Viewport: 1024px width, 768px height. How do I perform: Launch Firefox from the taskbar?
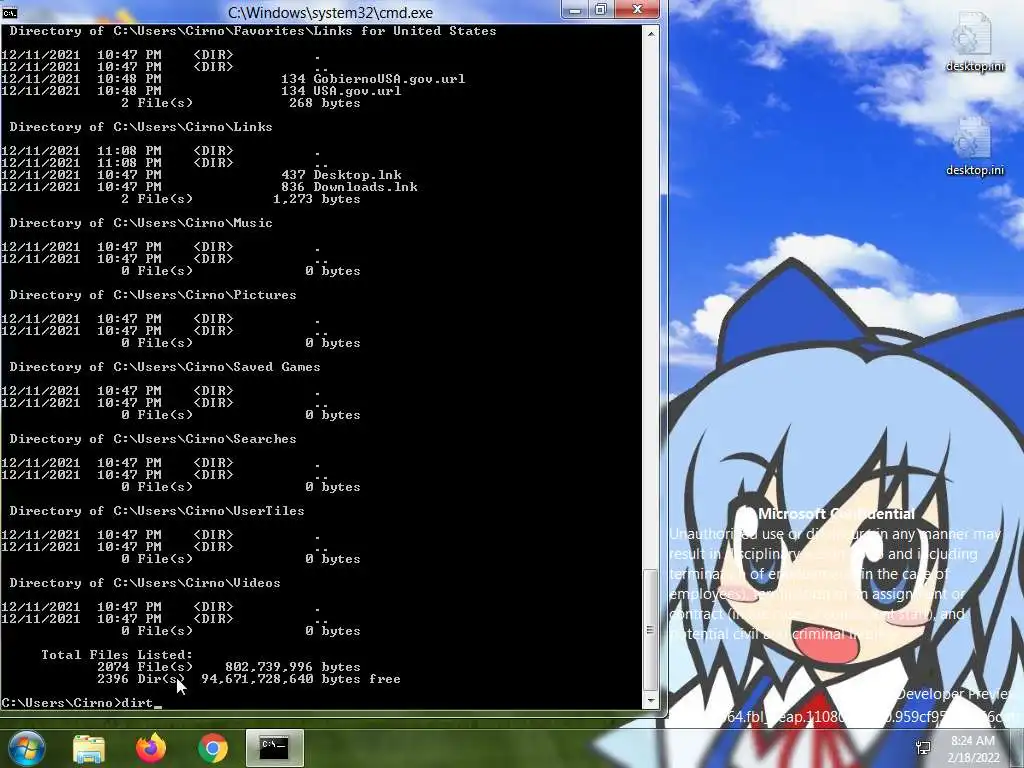pos(151,748)
